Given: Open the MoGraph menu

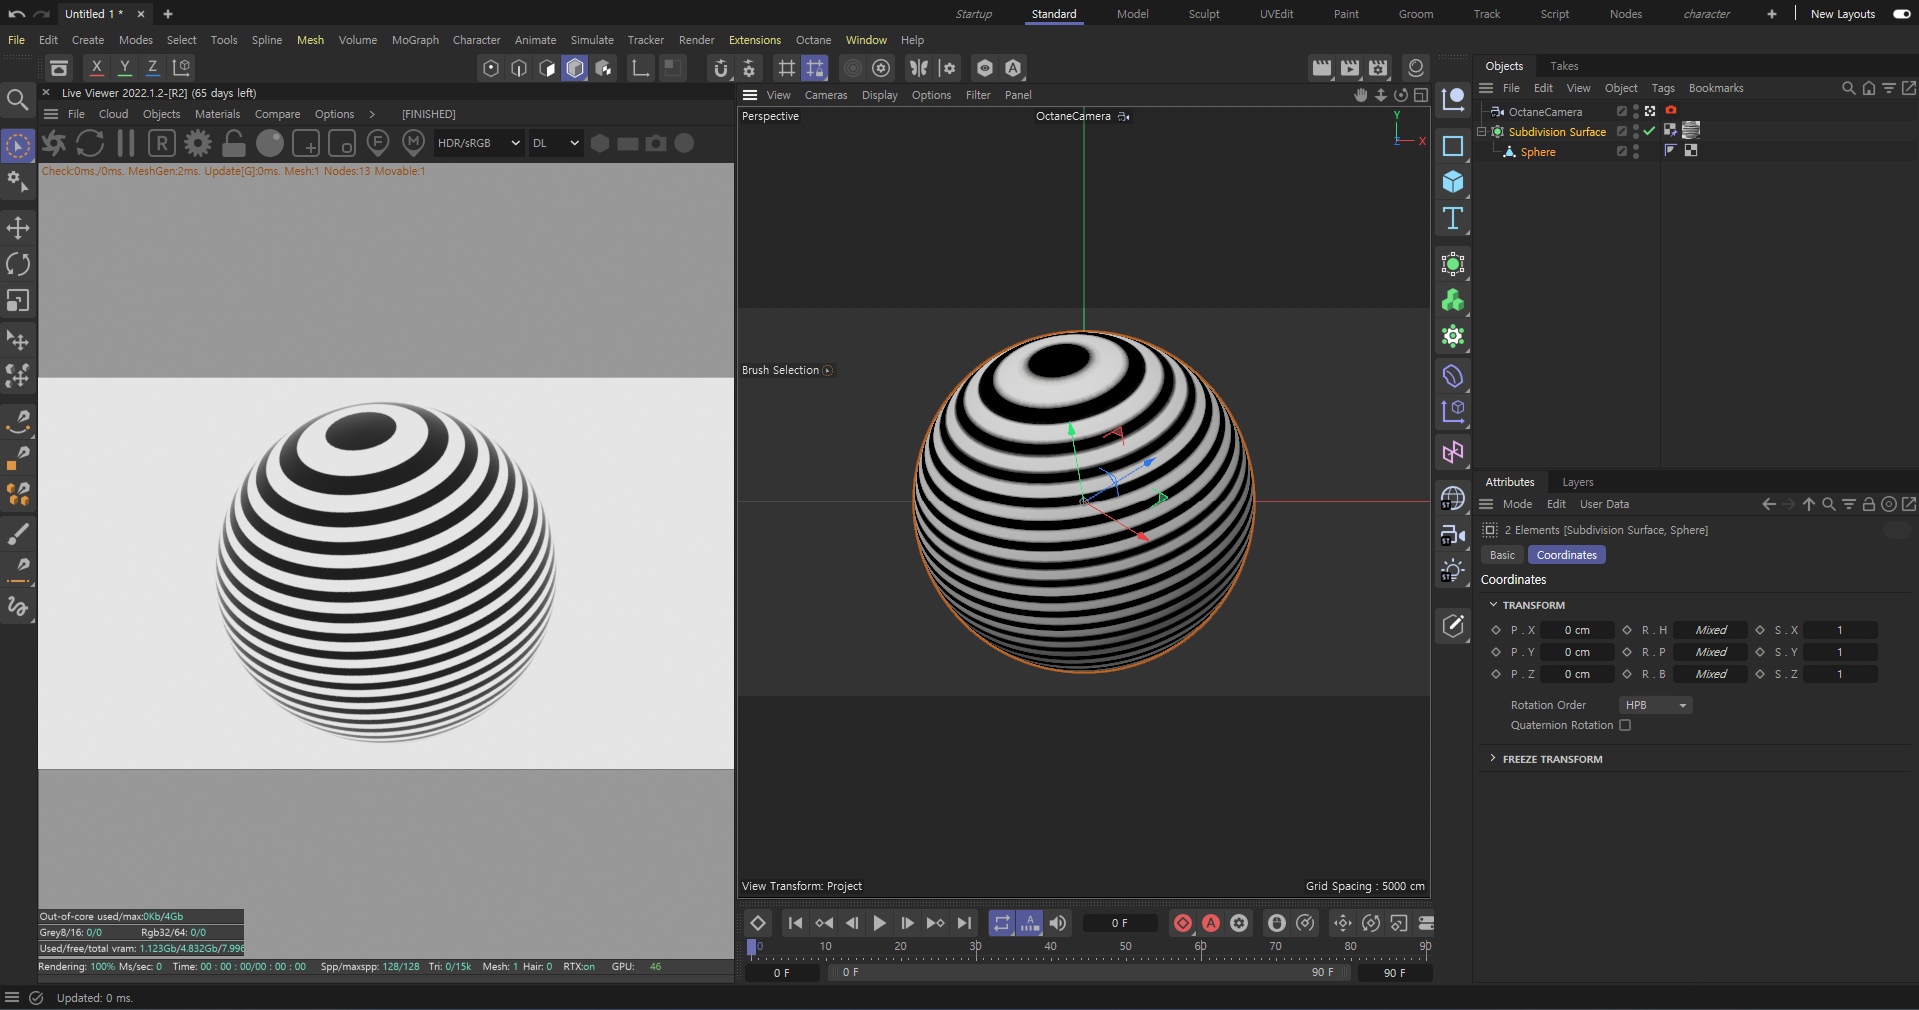Looking at the screenshot, I should click(415, 40).
